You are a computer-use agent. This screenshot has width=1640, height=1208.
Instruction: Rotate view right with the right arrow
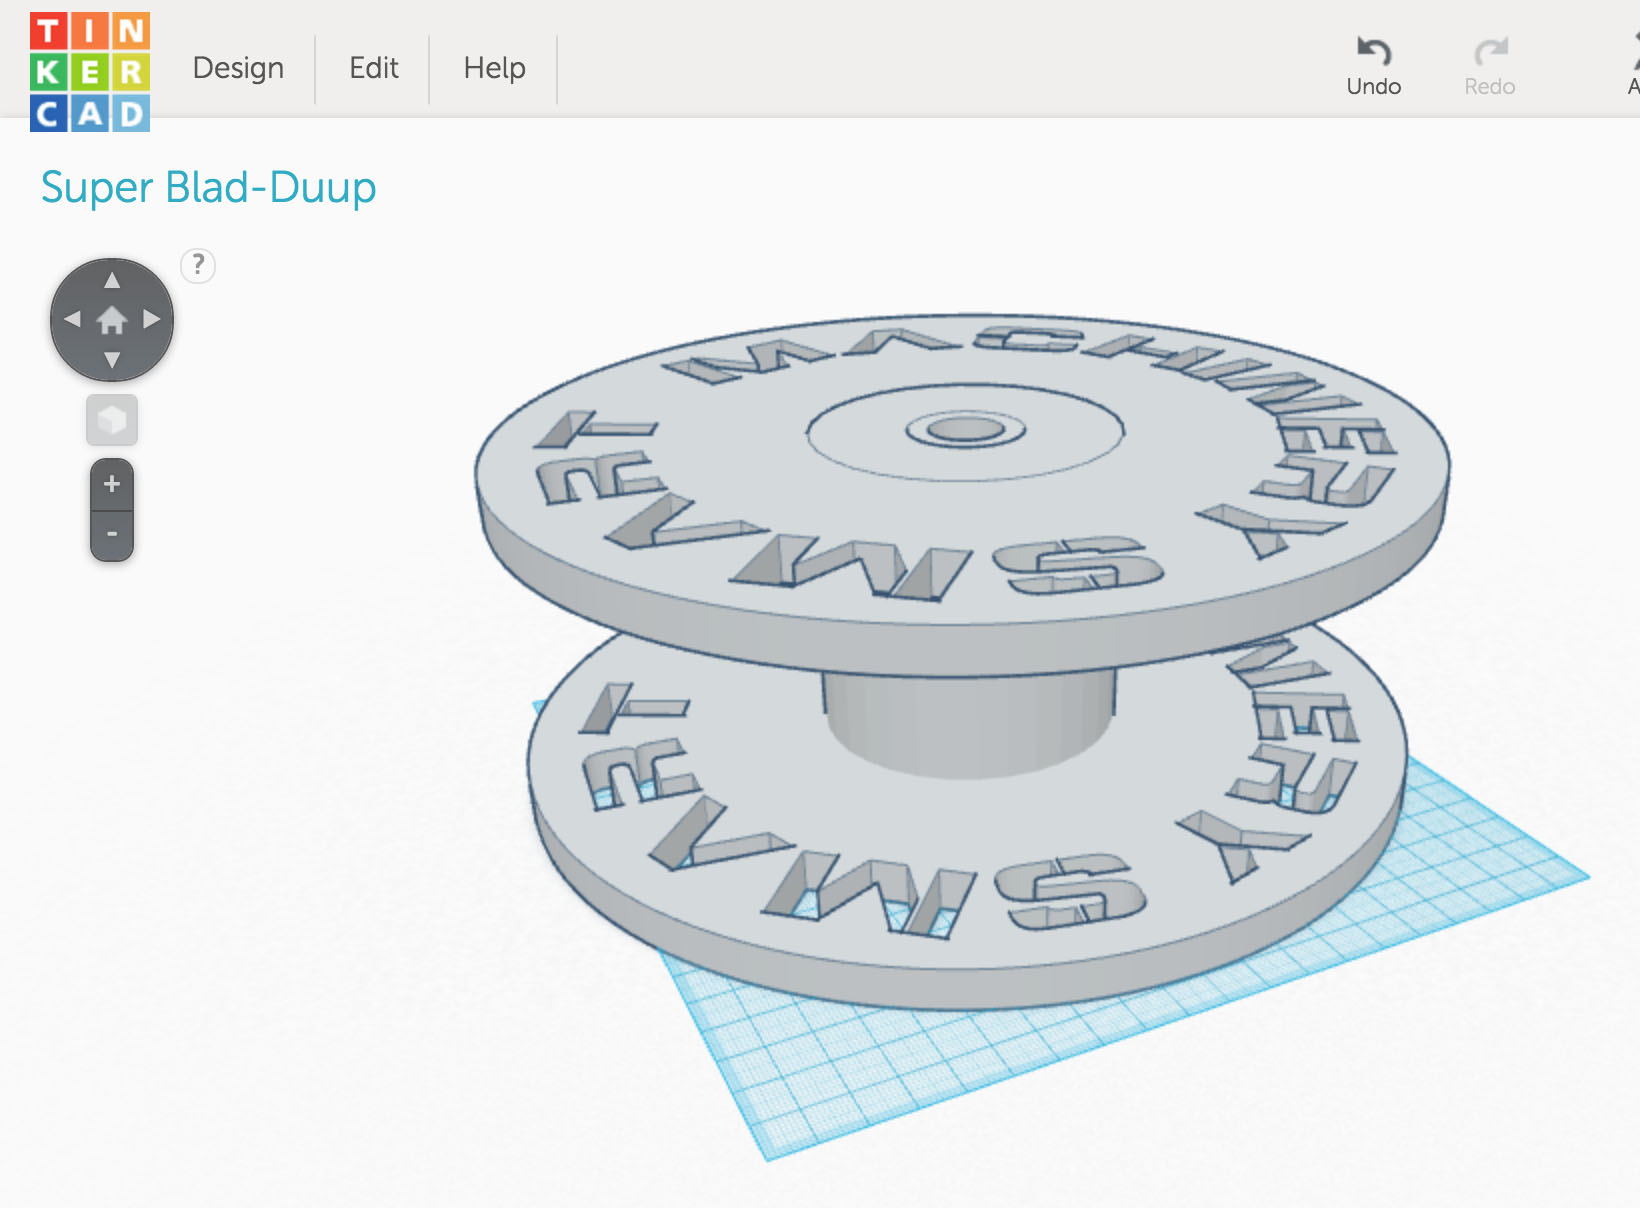(152, 320)
